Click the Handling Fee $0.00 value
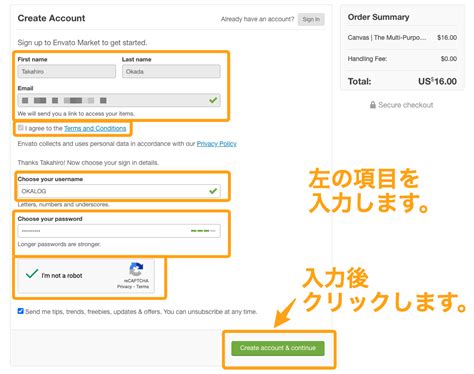The image size is (474, 374). tap(449, 59)
